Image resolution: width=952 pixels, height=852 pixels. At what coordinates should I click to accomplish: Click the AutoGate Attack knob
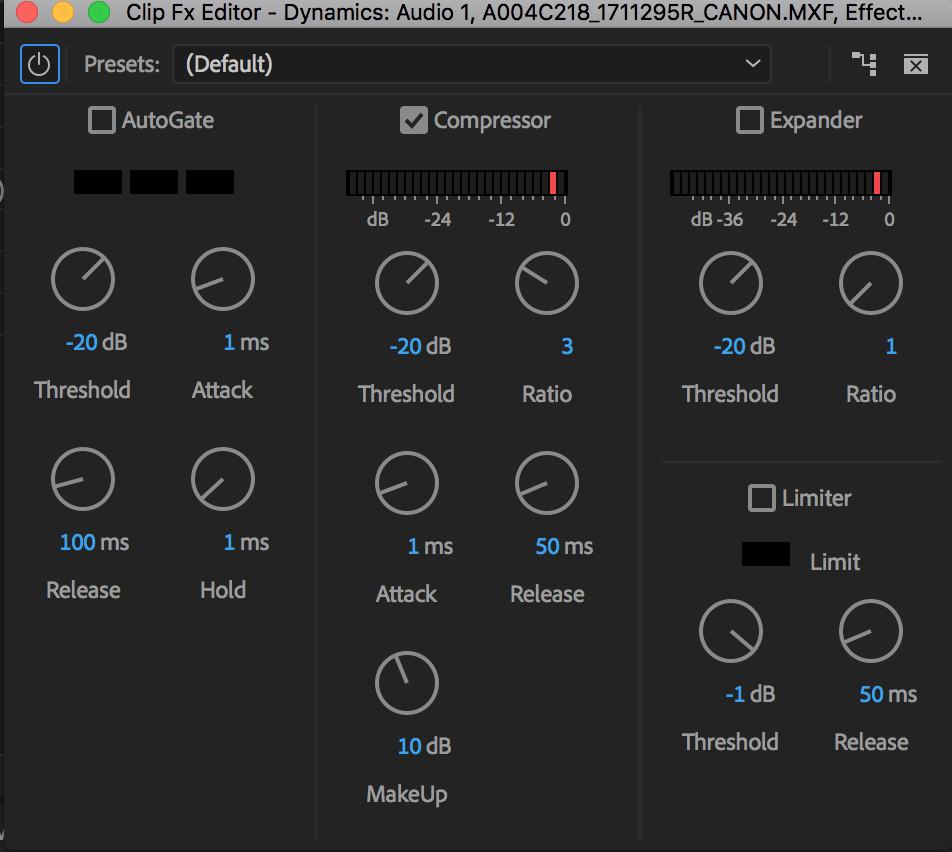click(223, 279)
